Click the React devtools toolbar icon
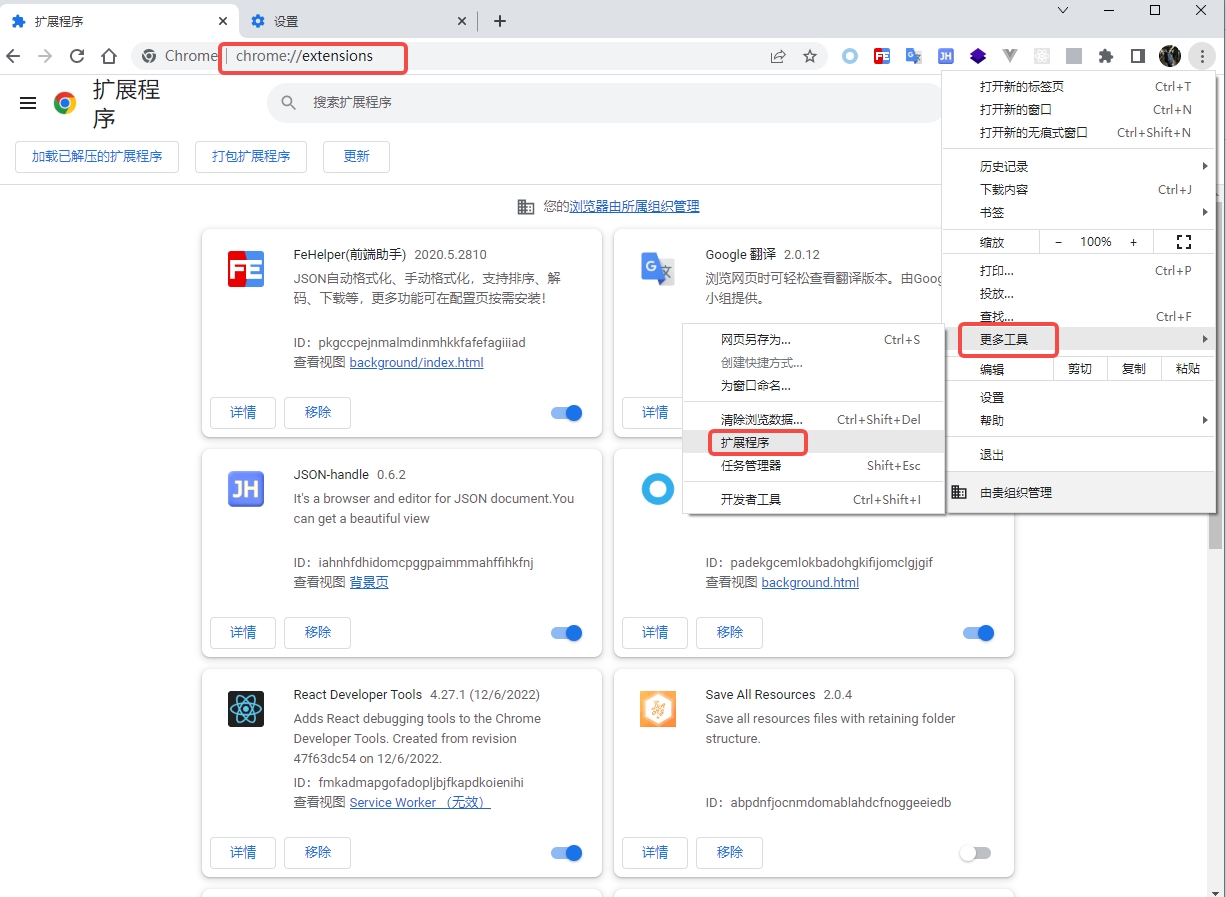Screen dimensions: 1226x897 tap(1042, 56)
